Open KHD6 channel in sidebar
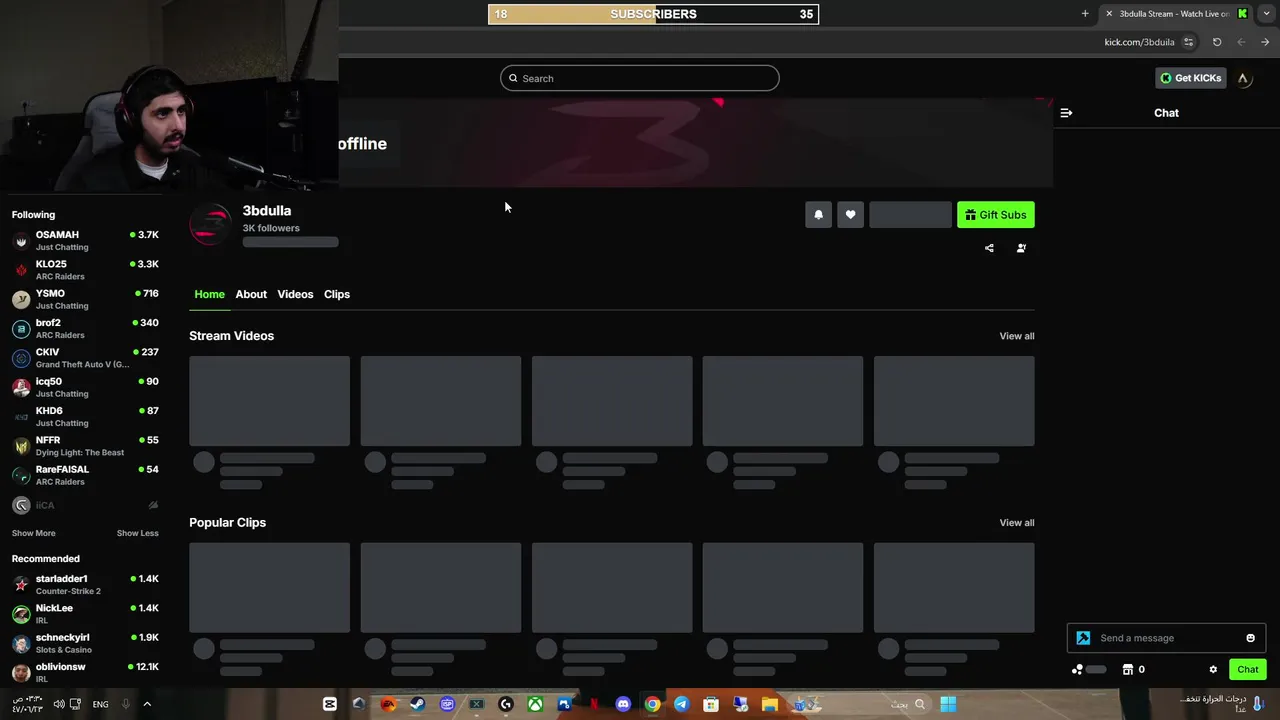The height and width of the screenshot is (720, 1280). (85, 417)
